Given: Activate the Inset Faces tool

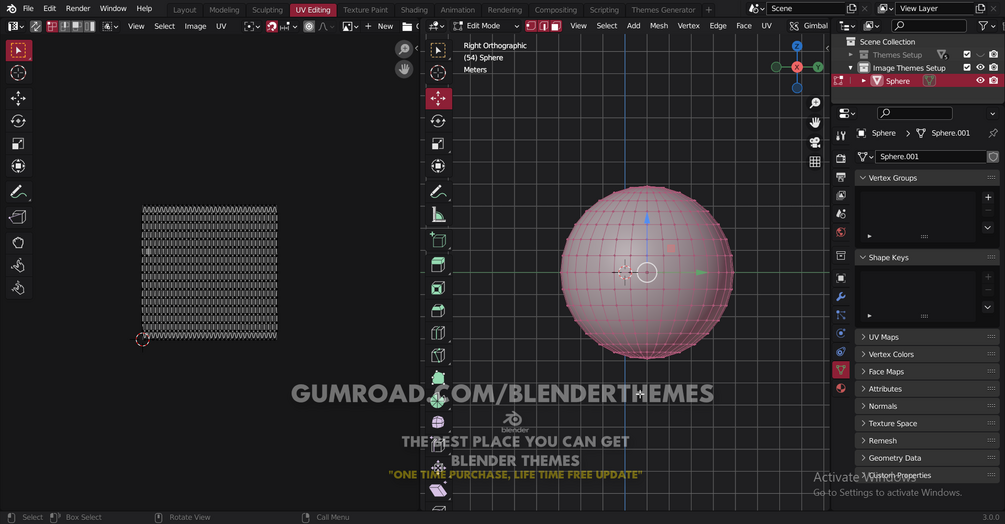Looking at the screenshot, I should point(438,288).
